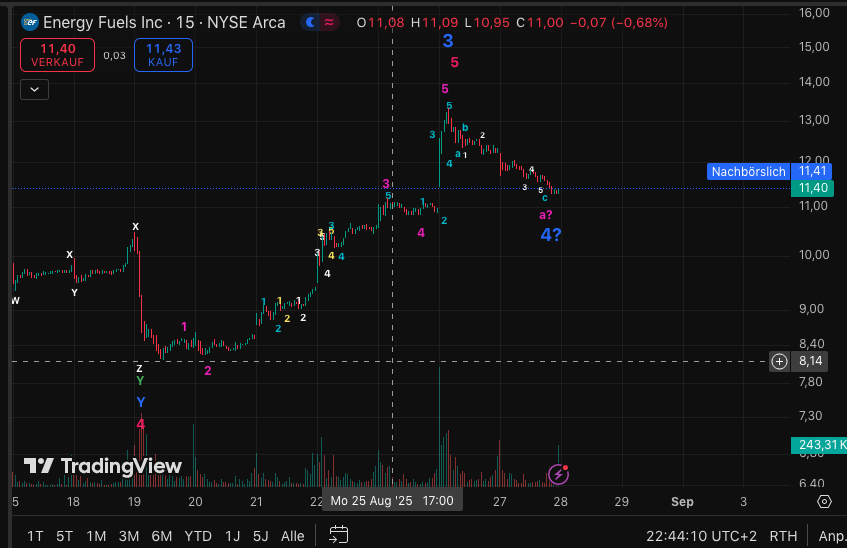Screen dimensions: 847x548
Task: Expand the collapsed indicator legend chevron
Action: tap(35, 89)
